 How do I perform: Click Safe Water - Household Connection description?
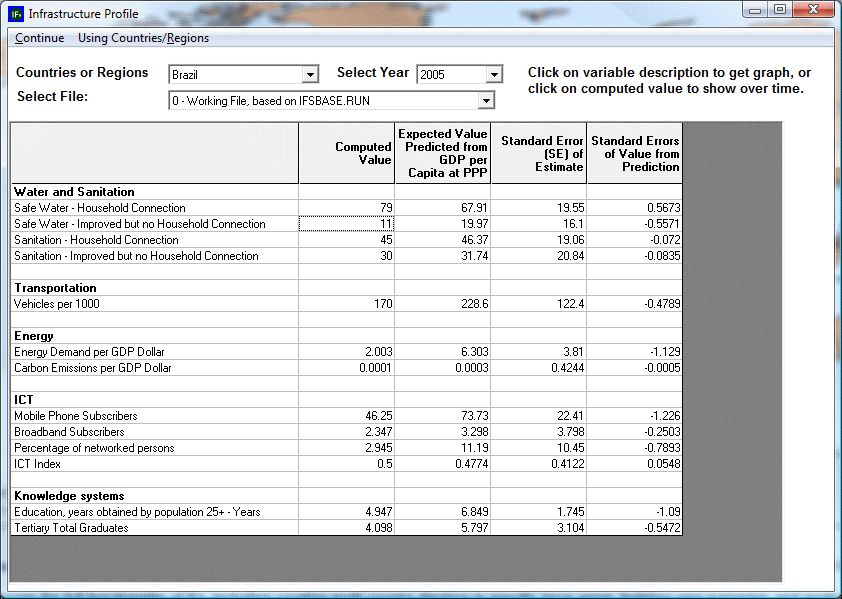[100, 208]
